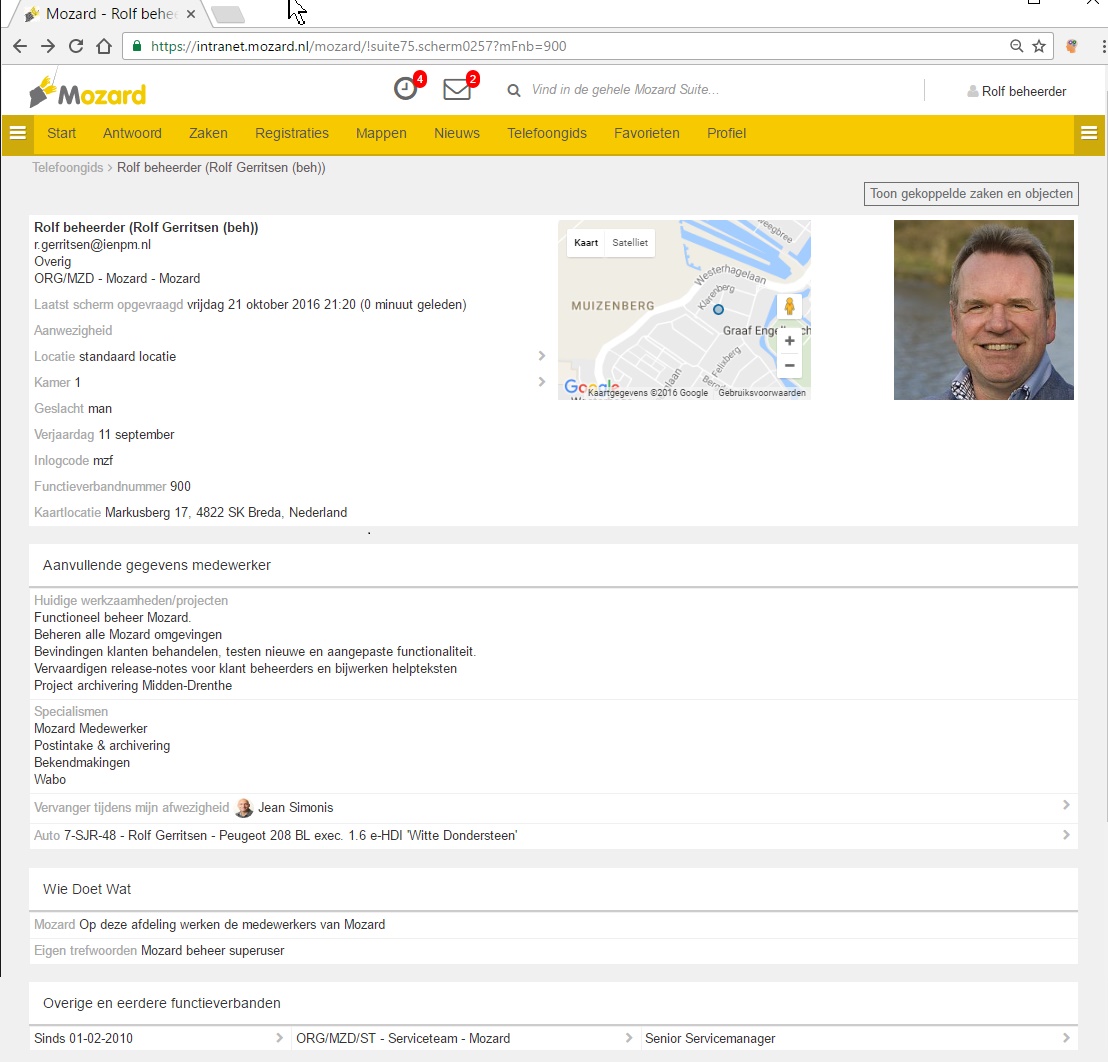Open the Antwoord menu item
This screenshot has height=1062, width=1108.
click(132, 133)
